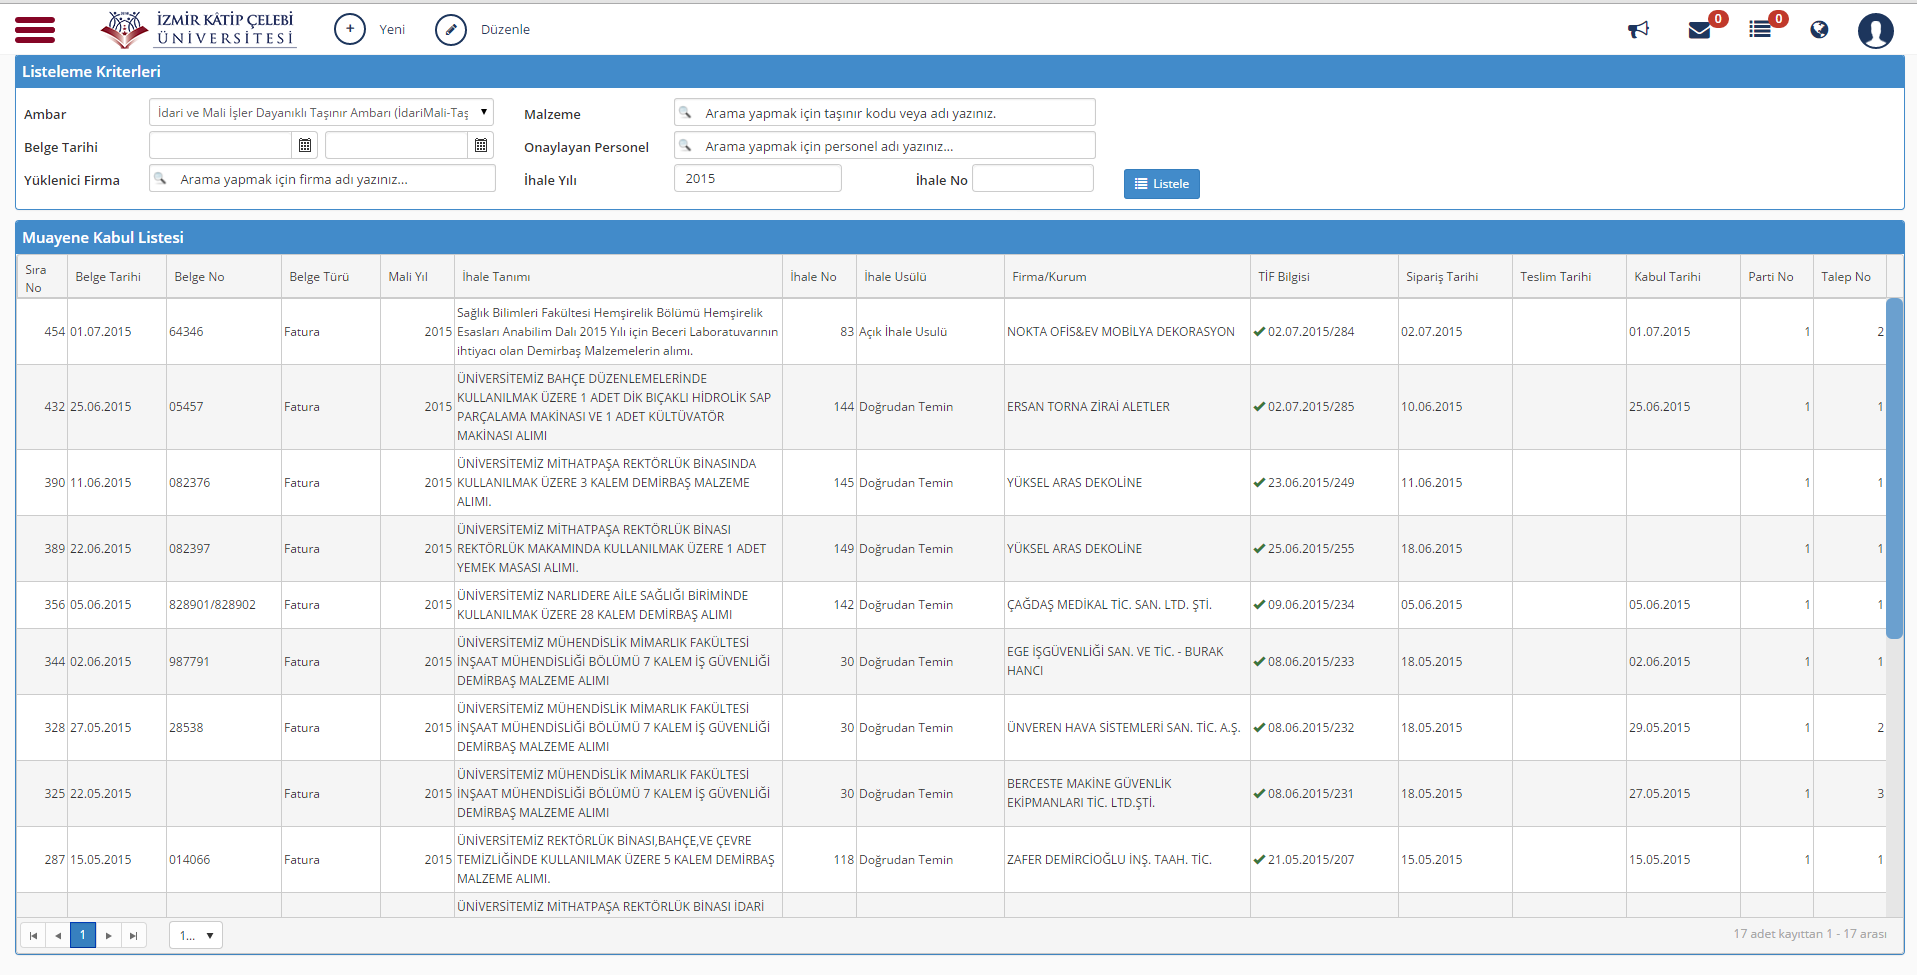Click the Malzeme search magnifier icon

(686, 113)
